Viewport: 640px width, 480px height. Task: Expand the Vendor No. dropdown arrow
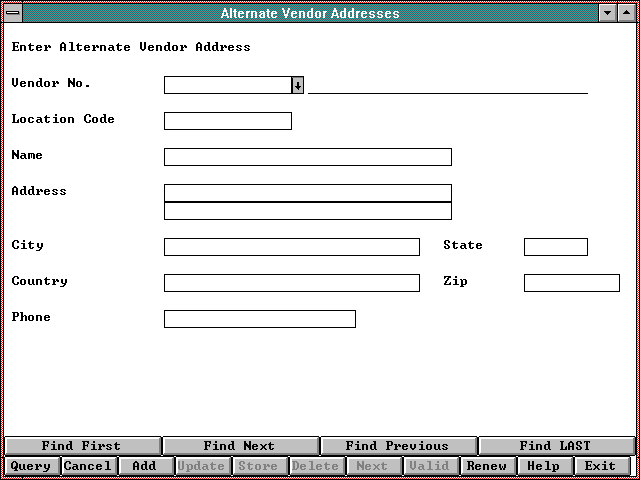[298, 85]
